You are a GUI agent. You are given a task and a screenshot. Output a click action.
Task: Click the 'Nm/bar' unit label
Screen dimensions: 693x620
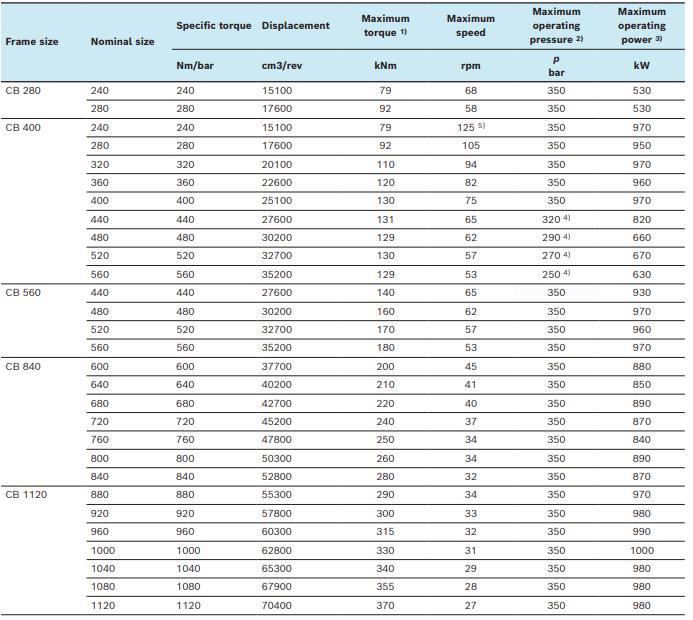[x=195, y=66]
